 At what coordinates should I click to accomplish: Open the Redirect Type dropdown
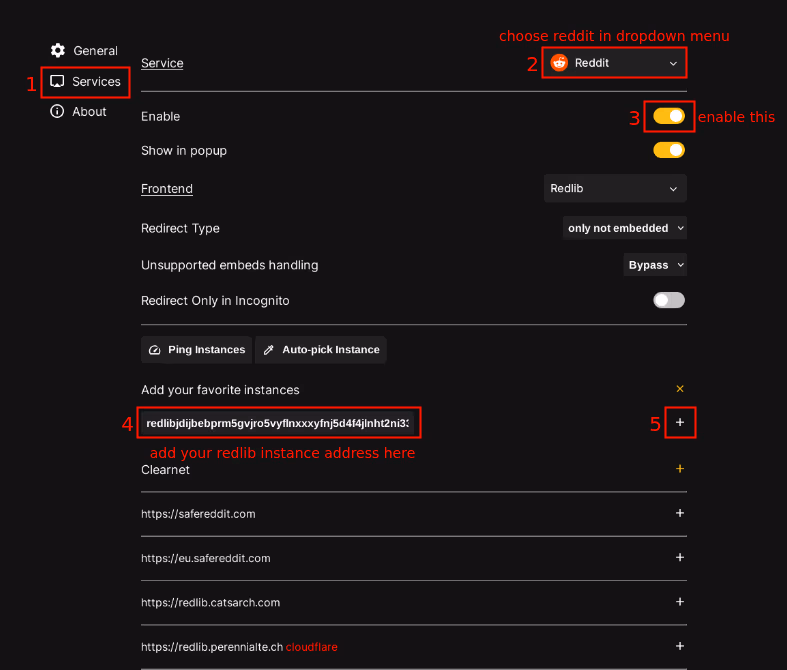click(625, 228)
